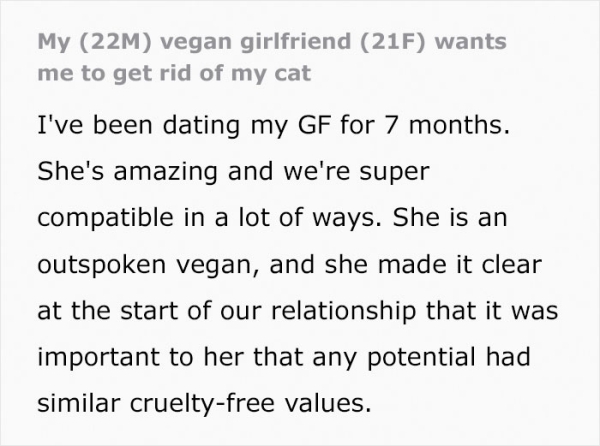Click the post title about vegan girlfriend
This screenshot has width=600, height=446.
[270, 58]
